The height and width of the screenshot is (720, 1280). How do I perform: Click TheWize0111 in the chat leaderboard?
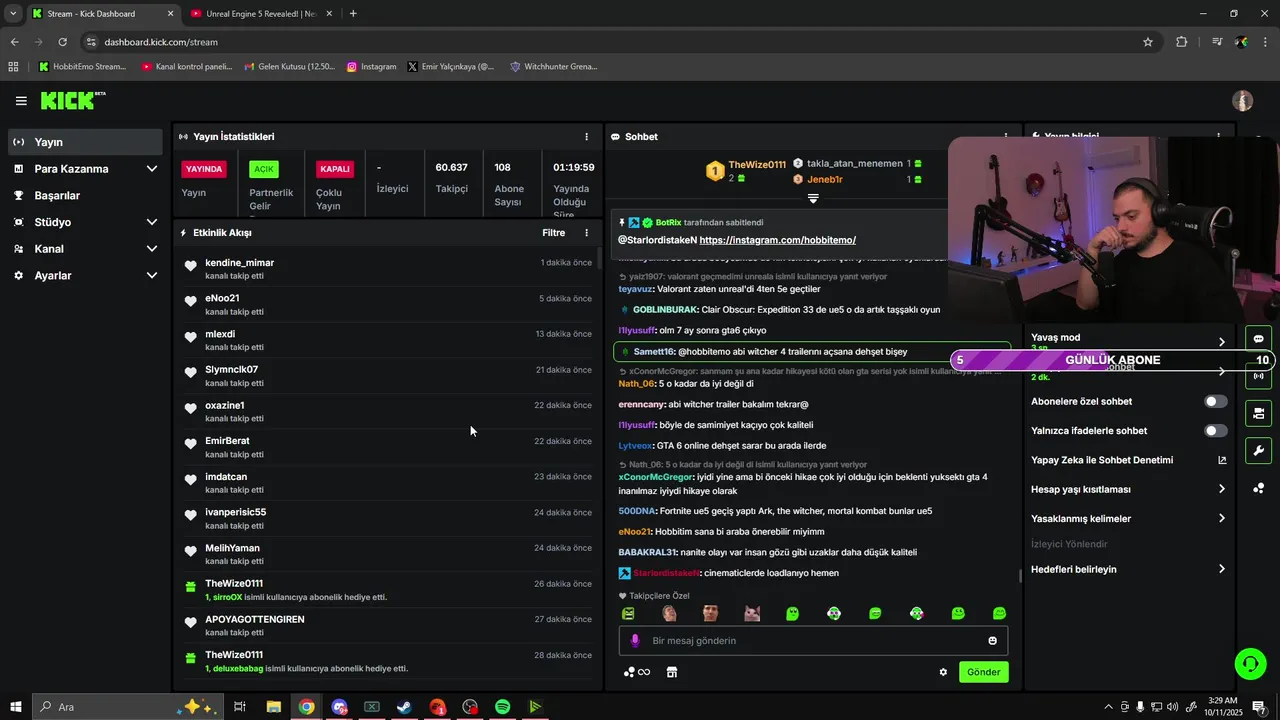(x=757, y=165)
